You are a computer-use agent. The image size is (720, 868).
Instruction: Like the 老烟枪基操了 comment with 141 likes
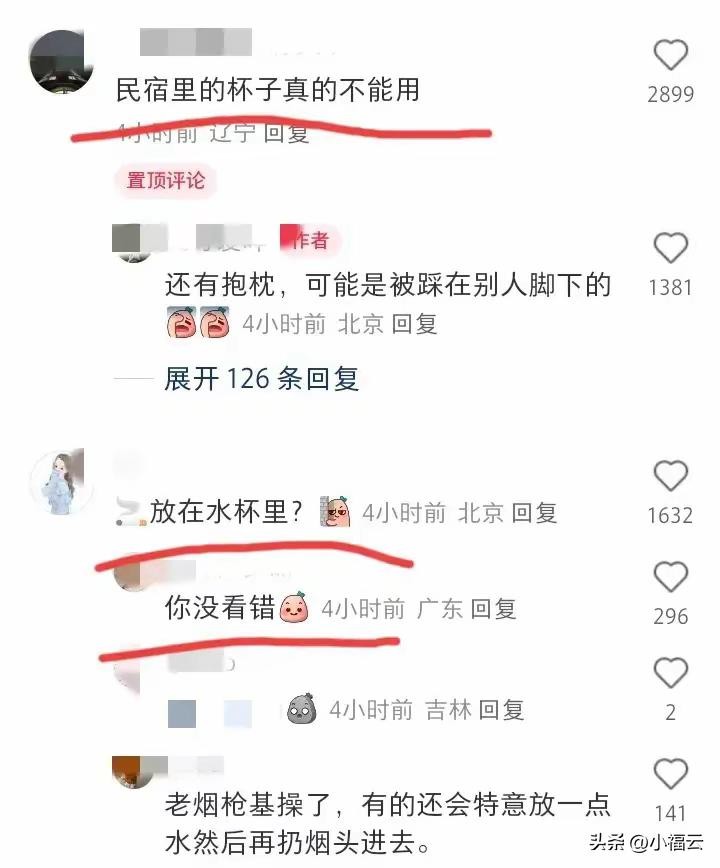pyautogui.click(x=670, y=773)
